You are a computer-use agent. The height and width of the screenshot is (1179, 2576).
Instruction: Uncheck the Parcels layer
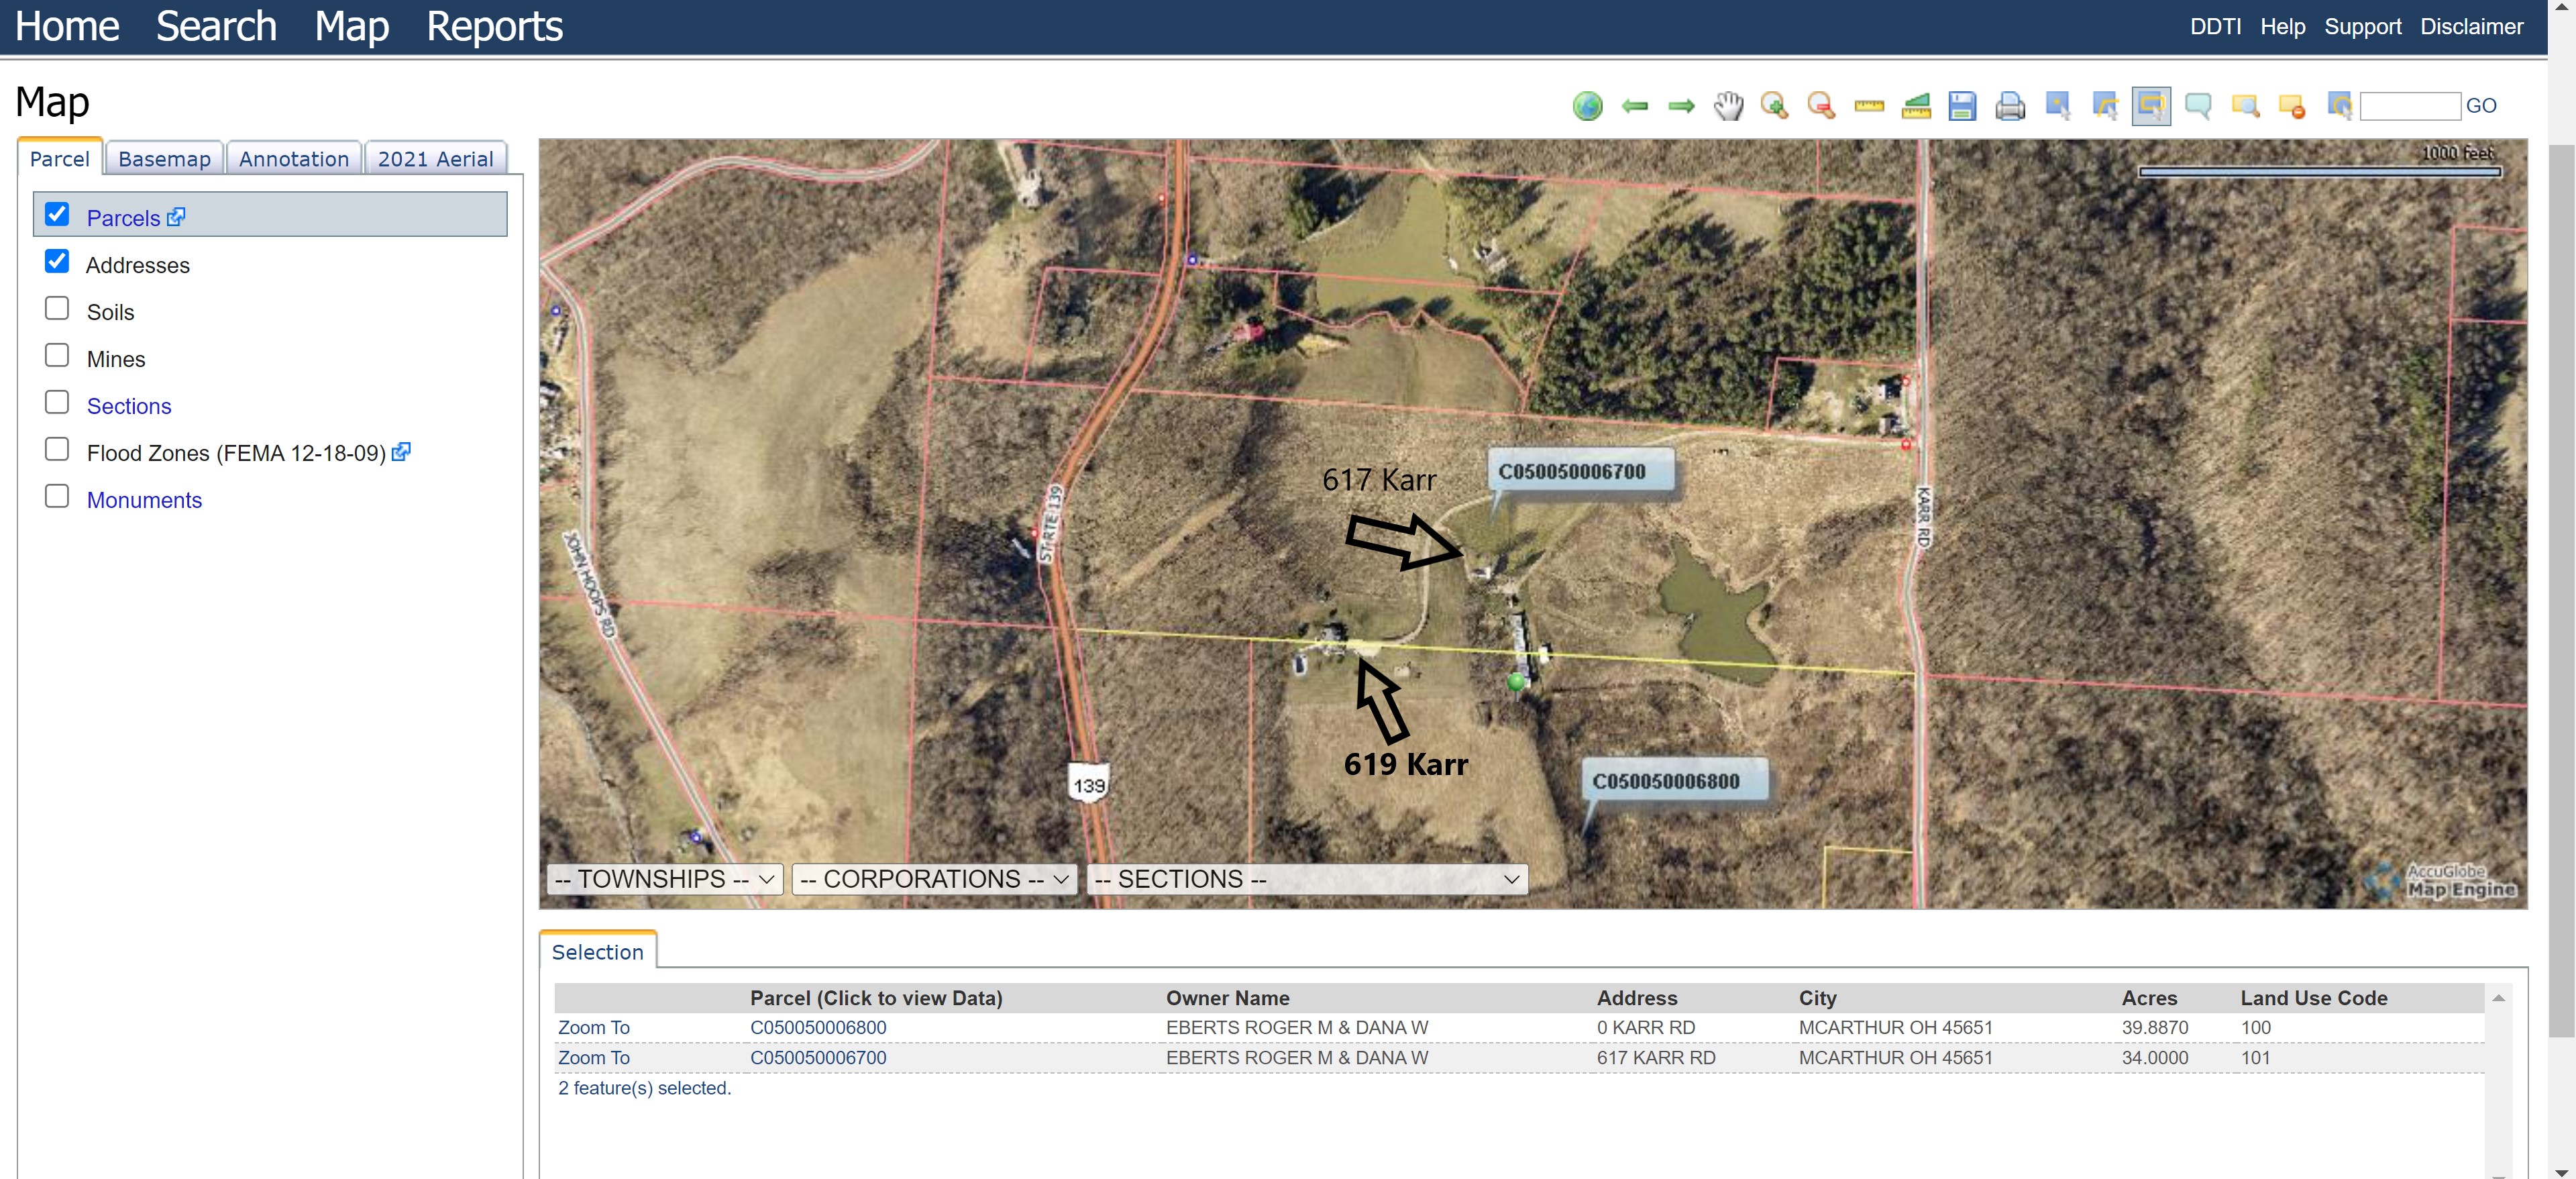click(57, 213)
